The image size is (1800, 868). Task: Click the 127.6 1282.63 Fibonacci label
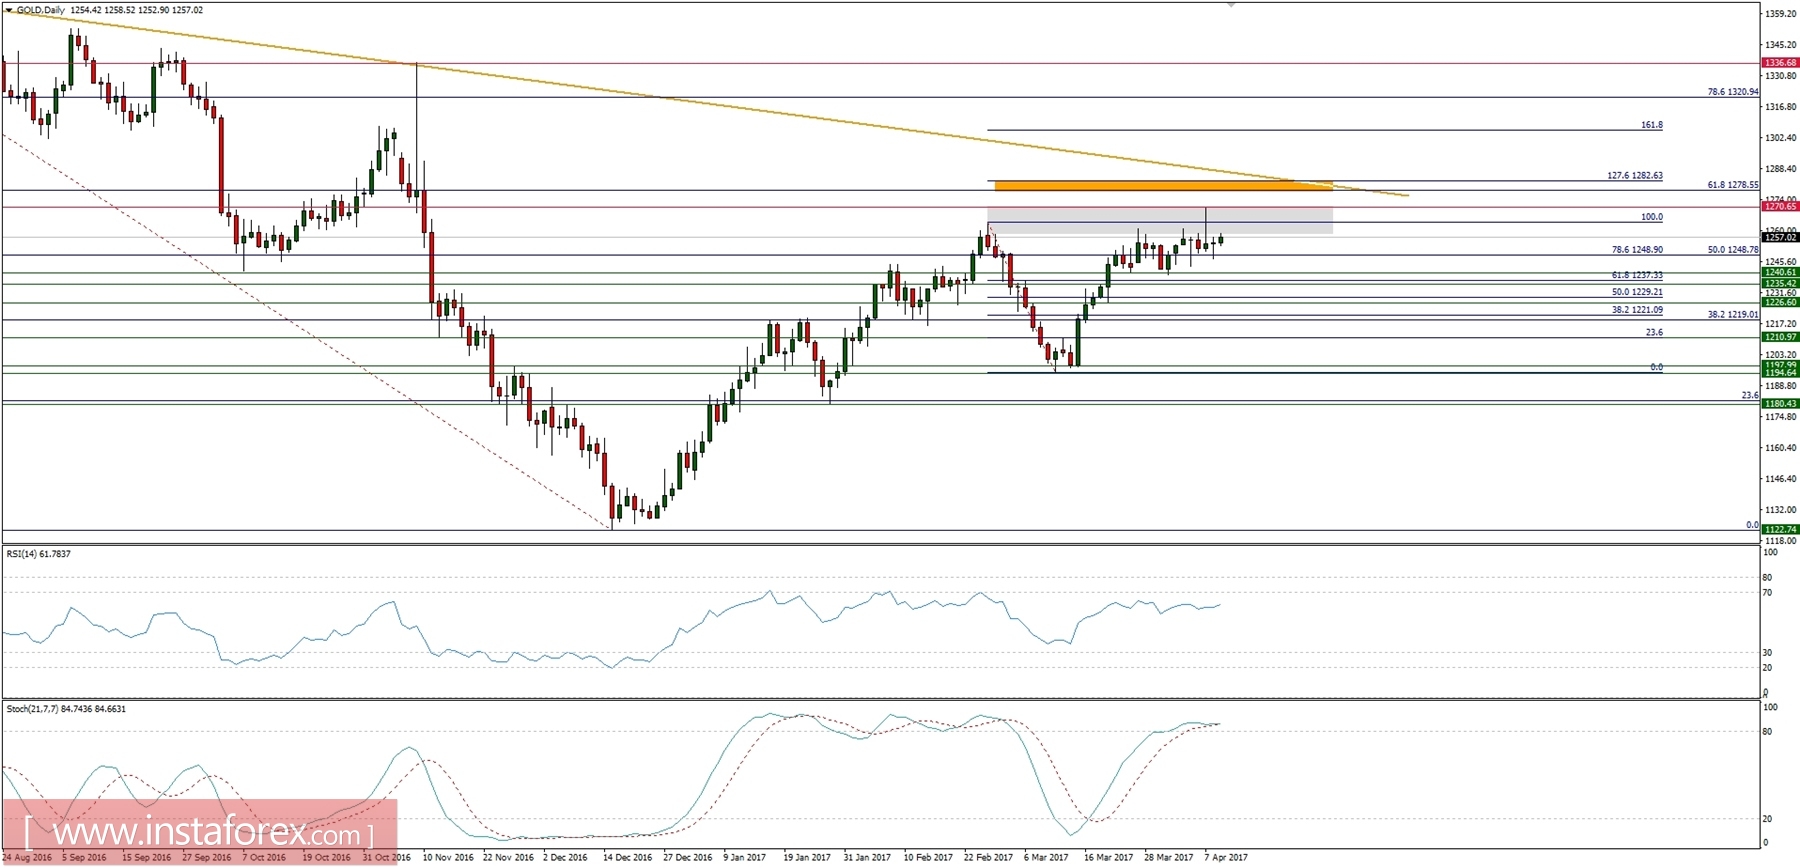point(1635,176)
